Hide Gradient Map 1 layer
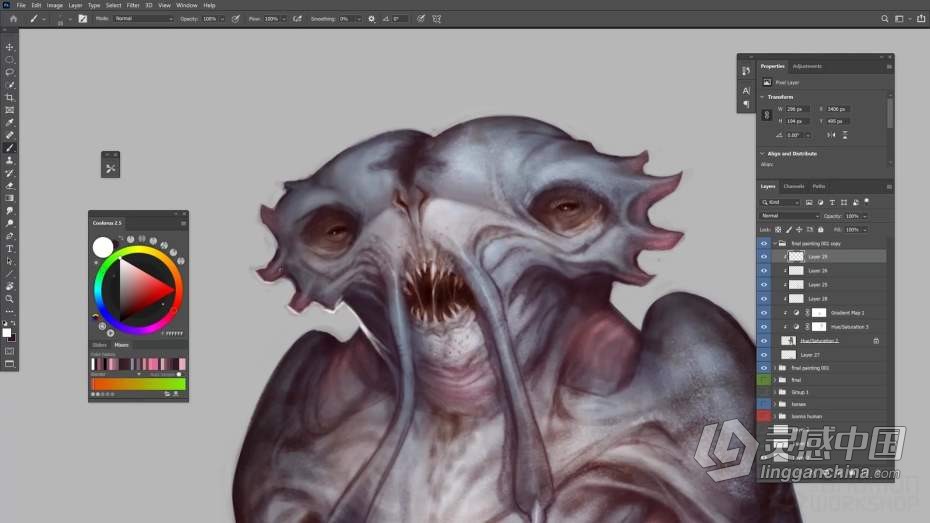The image size is (930, 523). tap(764, 312)
